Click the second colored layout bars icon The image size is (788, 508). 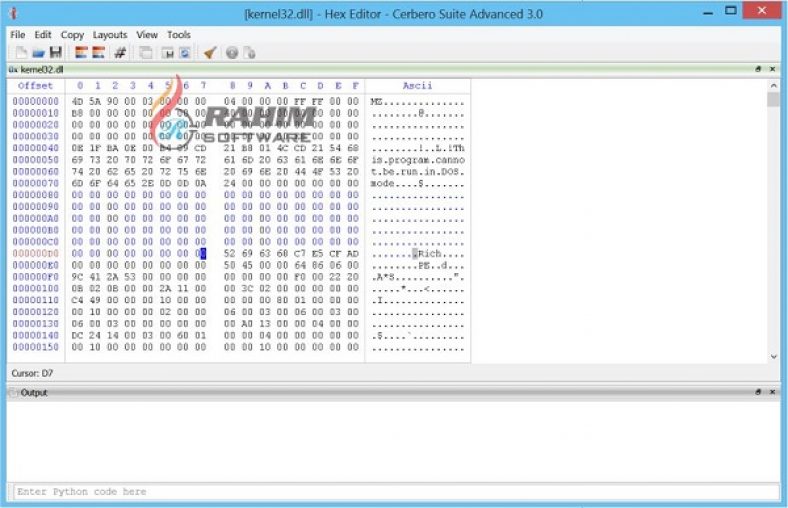(98, 52)
